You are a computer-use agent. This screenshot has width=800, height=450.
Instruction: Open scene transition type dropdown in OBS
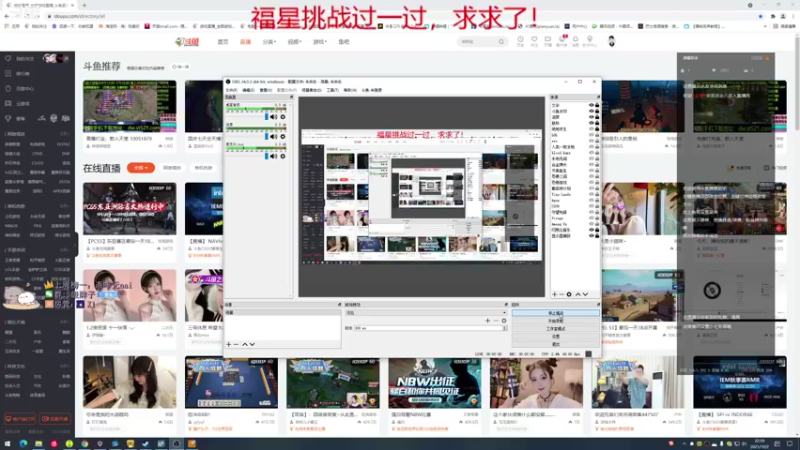click(426, 313)
